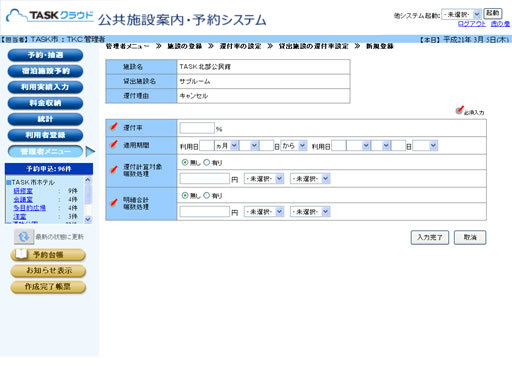The height and width of the screenshot is (384, 512).
Task: Click the ログアウト link
Action: [472, 24]
